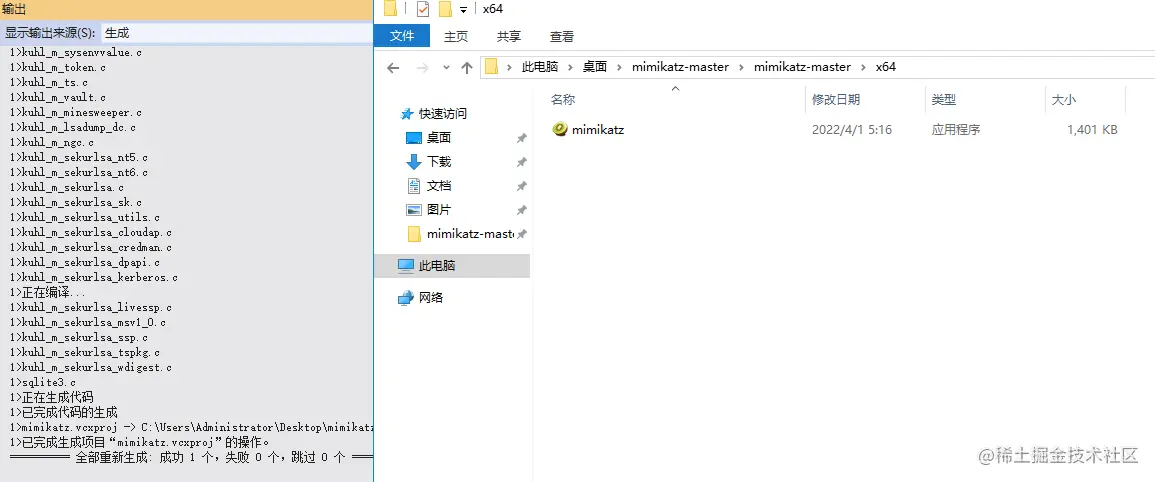
Task: Select 网络 in navigation pane
Action: coord(431,298)
